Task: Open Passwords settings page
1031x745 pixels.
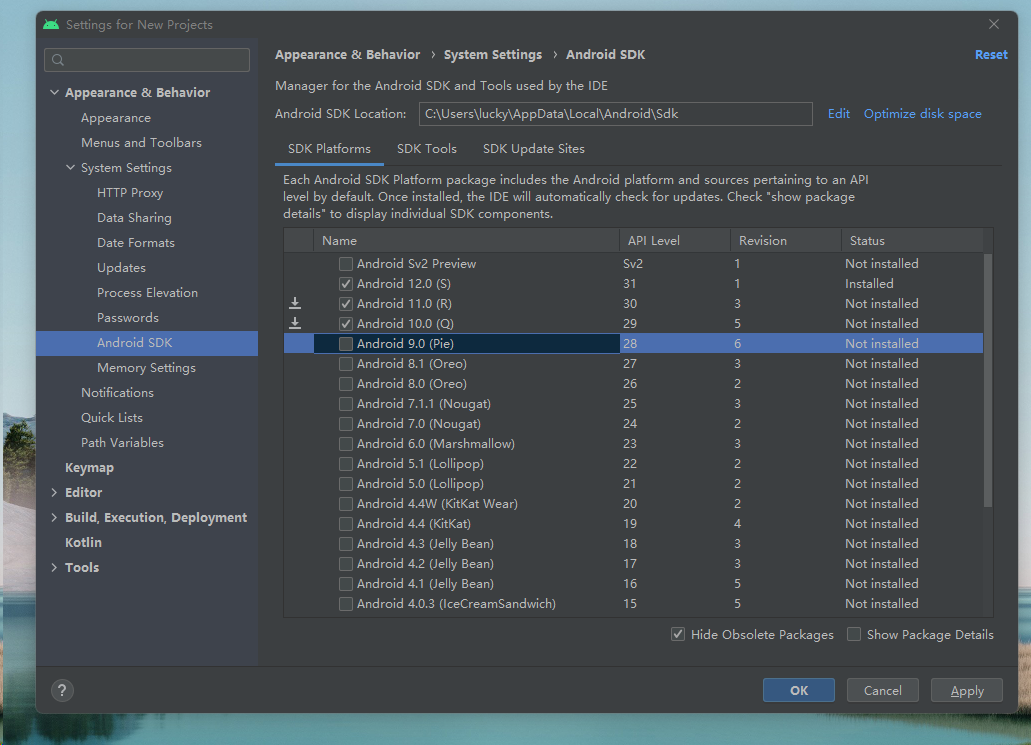Action: point(128,318)
